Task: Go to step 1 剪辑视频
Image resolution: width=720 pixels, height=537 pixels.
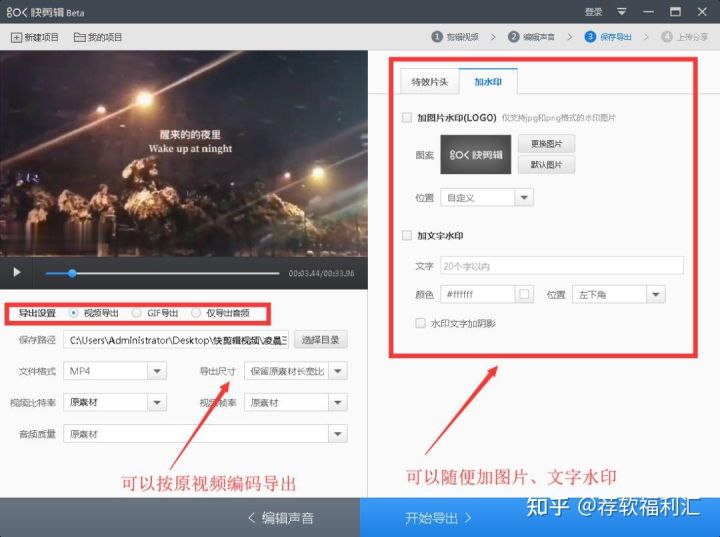Action: click(455, 37)
